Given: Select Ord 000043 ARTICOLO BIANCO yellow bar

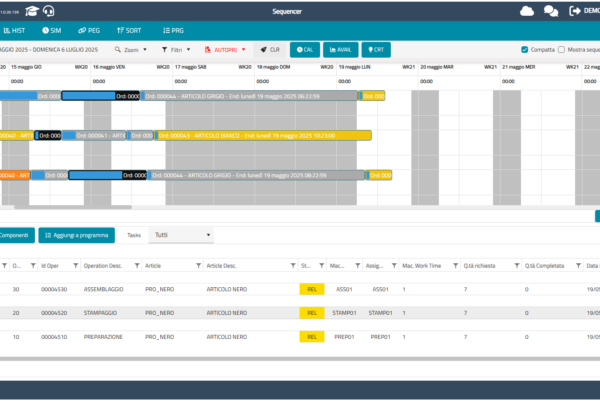Looking at the screenshot, I should point(262,135).
